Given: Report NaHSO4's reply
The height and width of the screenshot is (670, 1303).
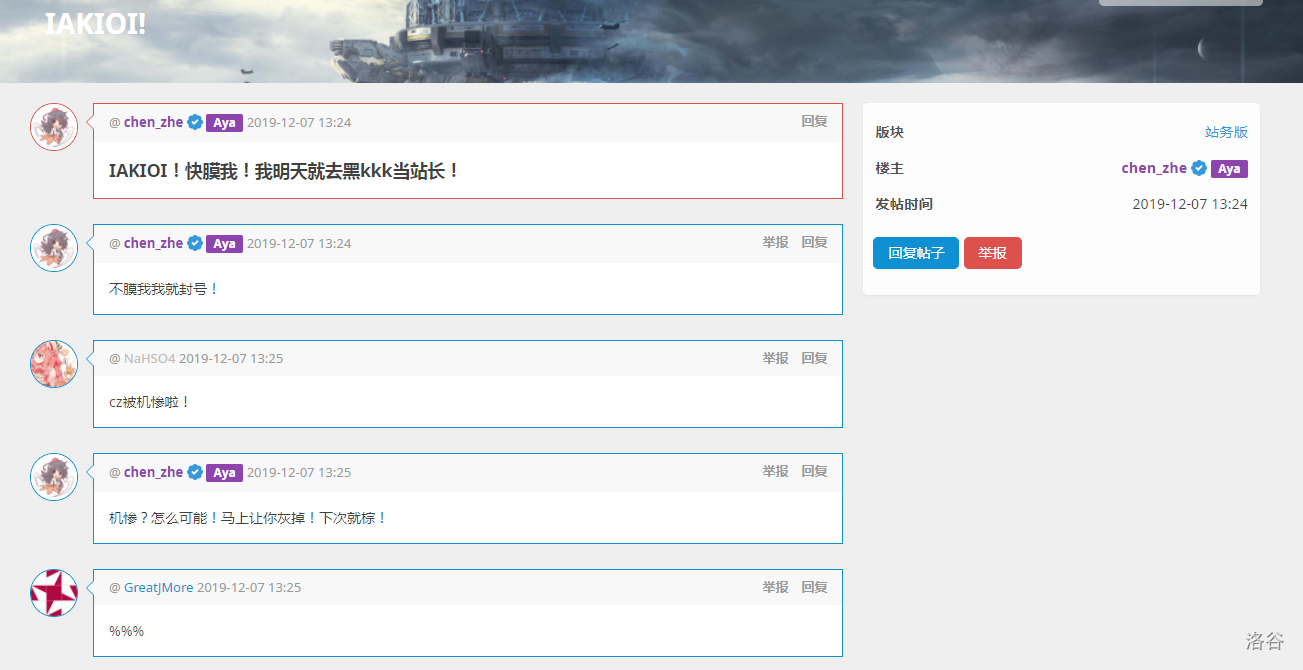Looking at the screenshot, I should point(775,358).
